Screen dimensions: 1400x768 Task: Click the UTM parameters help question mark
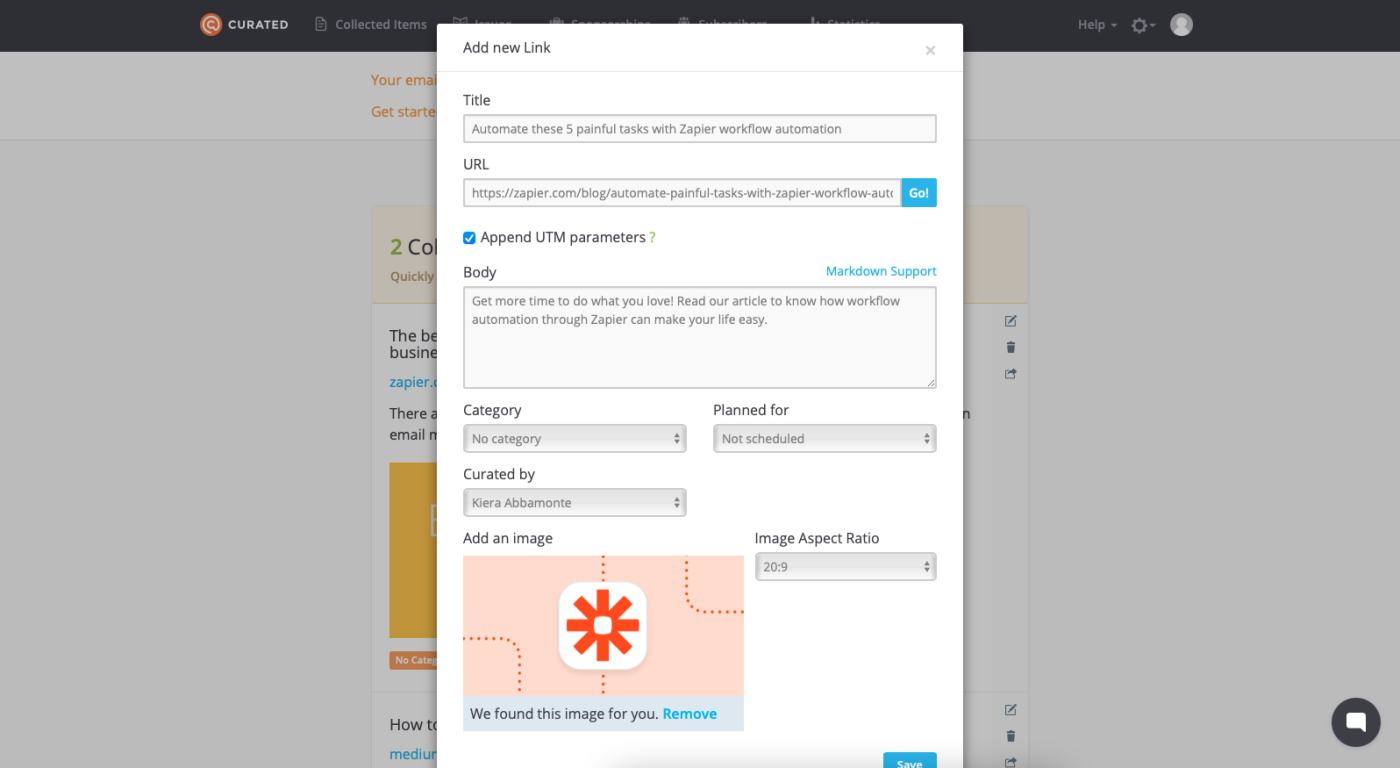652,238
